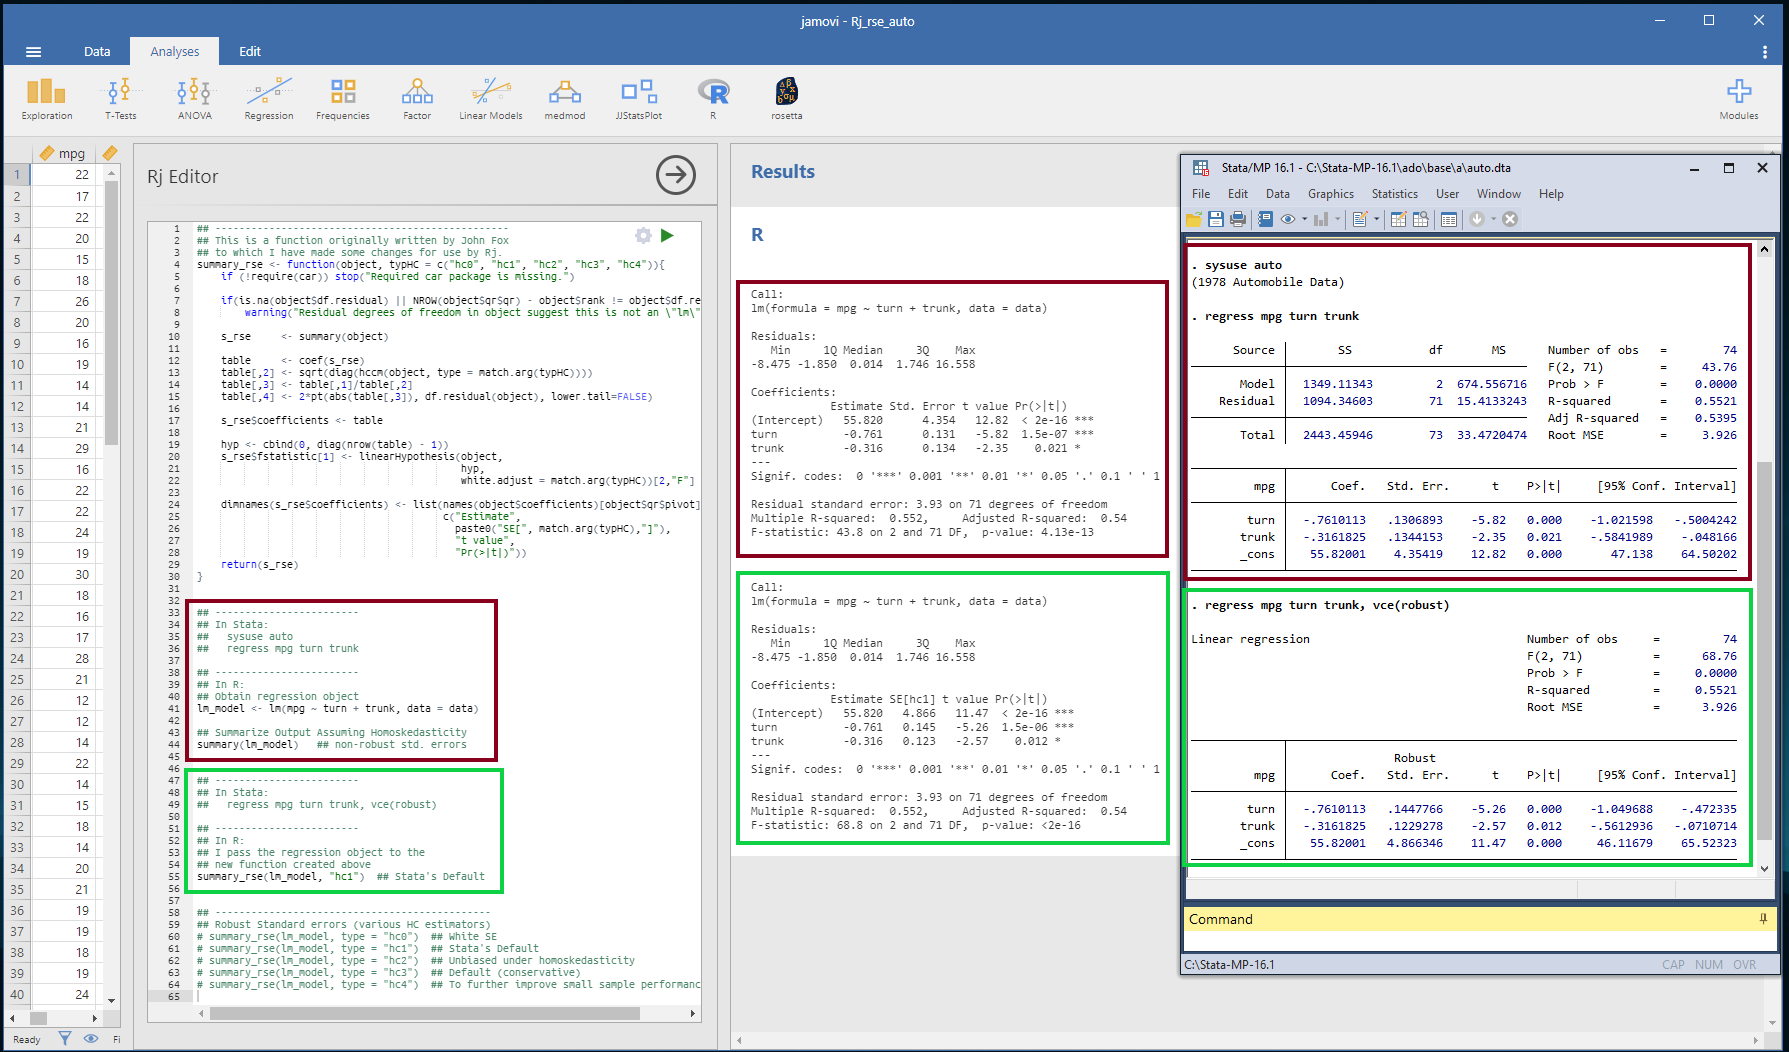Viewport: 1789px width, 1052px height.
Task: Click the Save icon in Stata toolbar
Action: (1216, 219)
